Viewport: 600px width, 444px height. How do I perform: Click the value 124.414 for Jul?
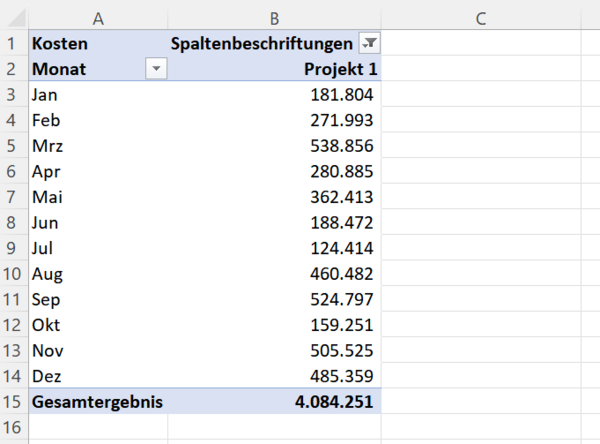point(274,248)
